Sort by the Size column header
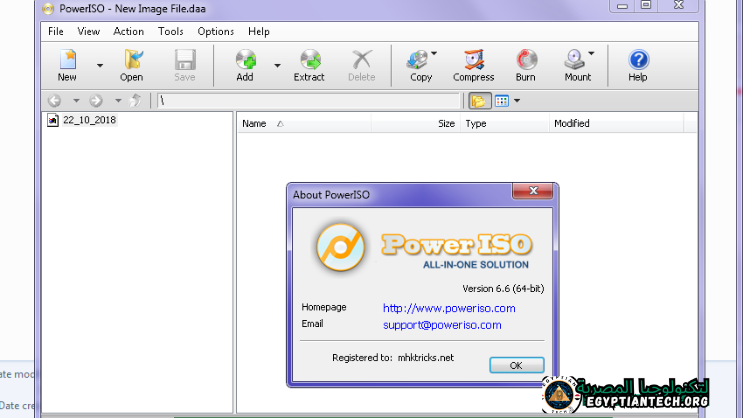Image resolution: width=743 pixels, height=418 pixels. pos(416,124)
